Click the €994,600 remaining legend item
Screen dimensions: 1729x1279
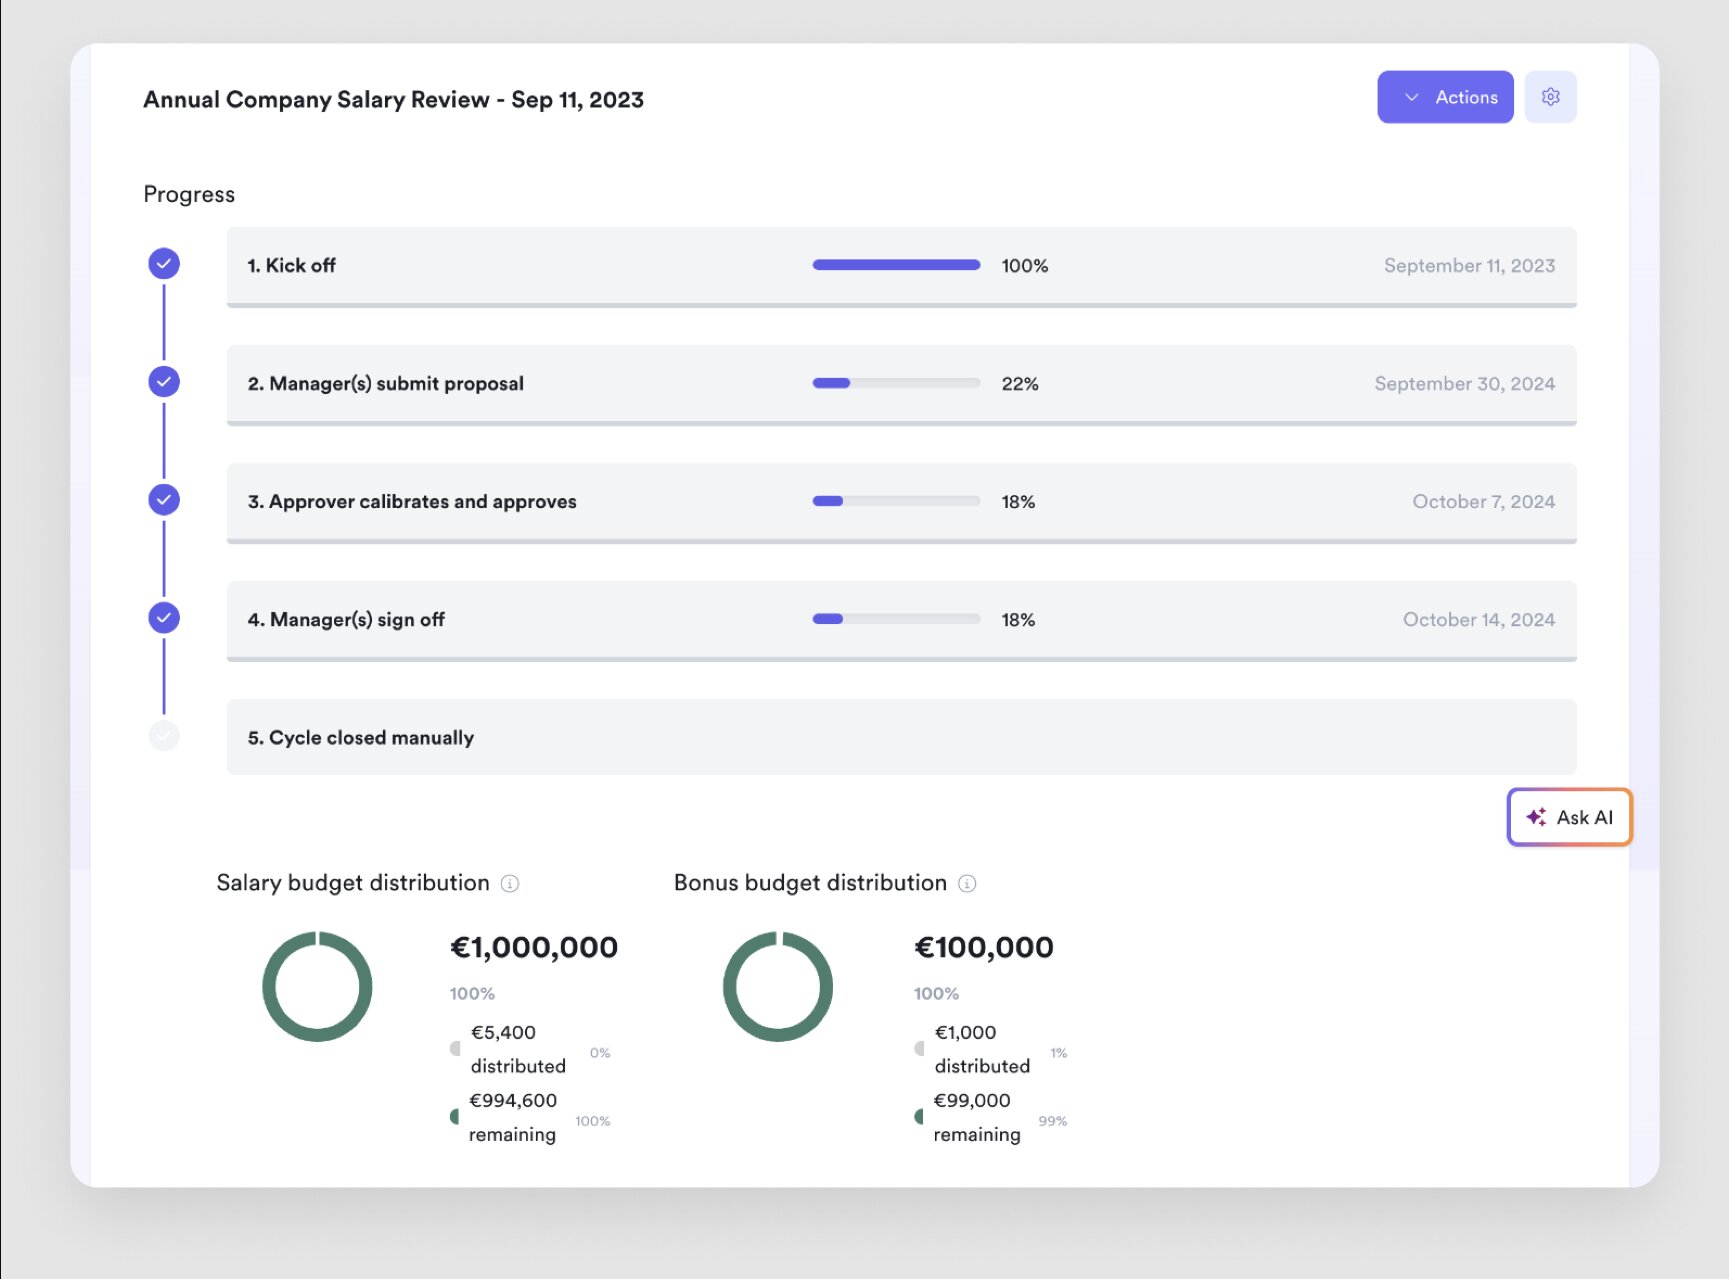(x=512, y=1117)
